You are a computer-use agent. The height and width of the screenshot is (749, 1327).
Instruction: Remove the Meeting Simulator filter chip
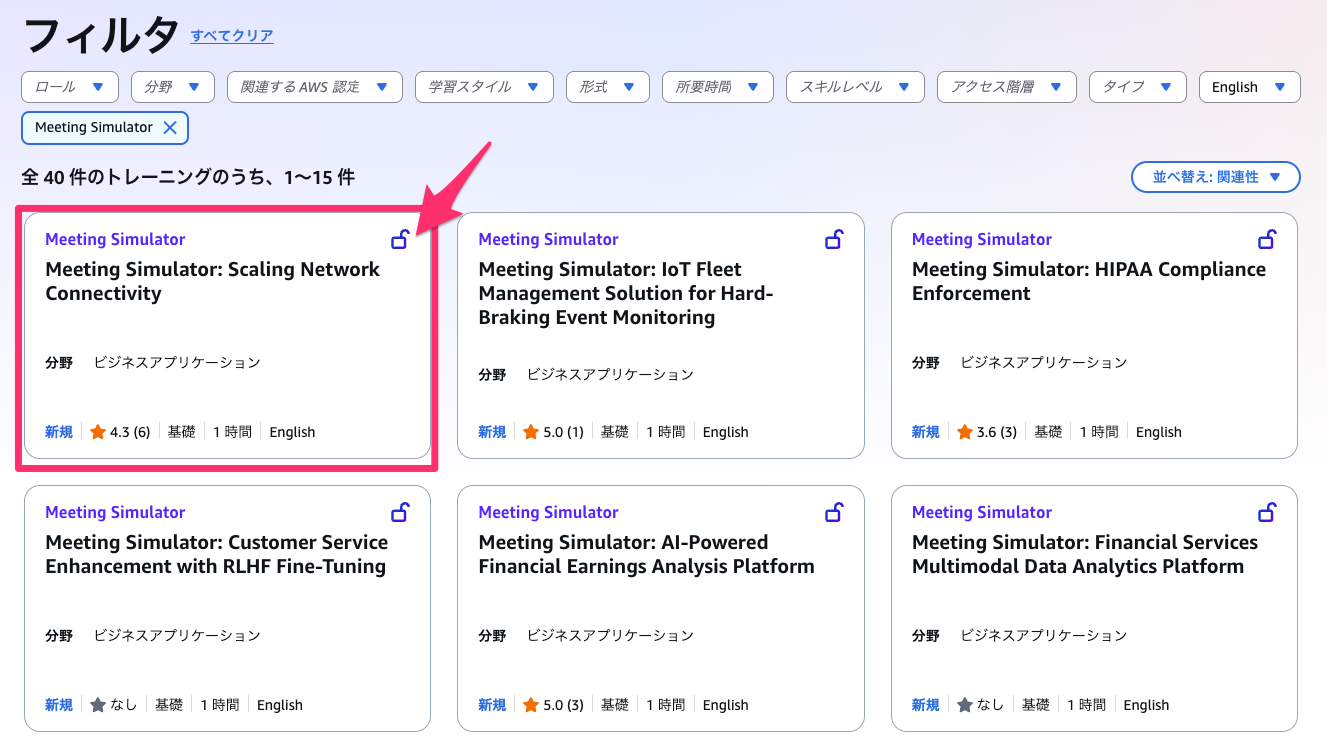point(170,128)
